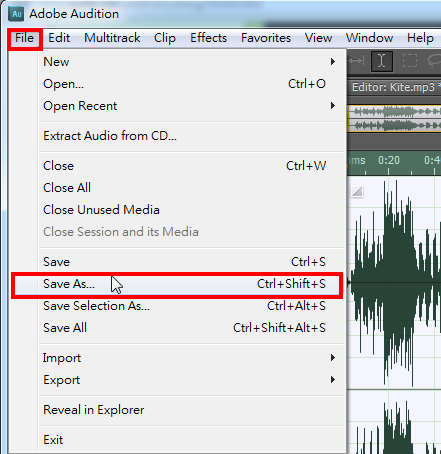Open the Help menu
441x454 pixels.
(x=420, y=38)
